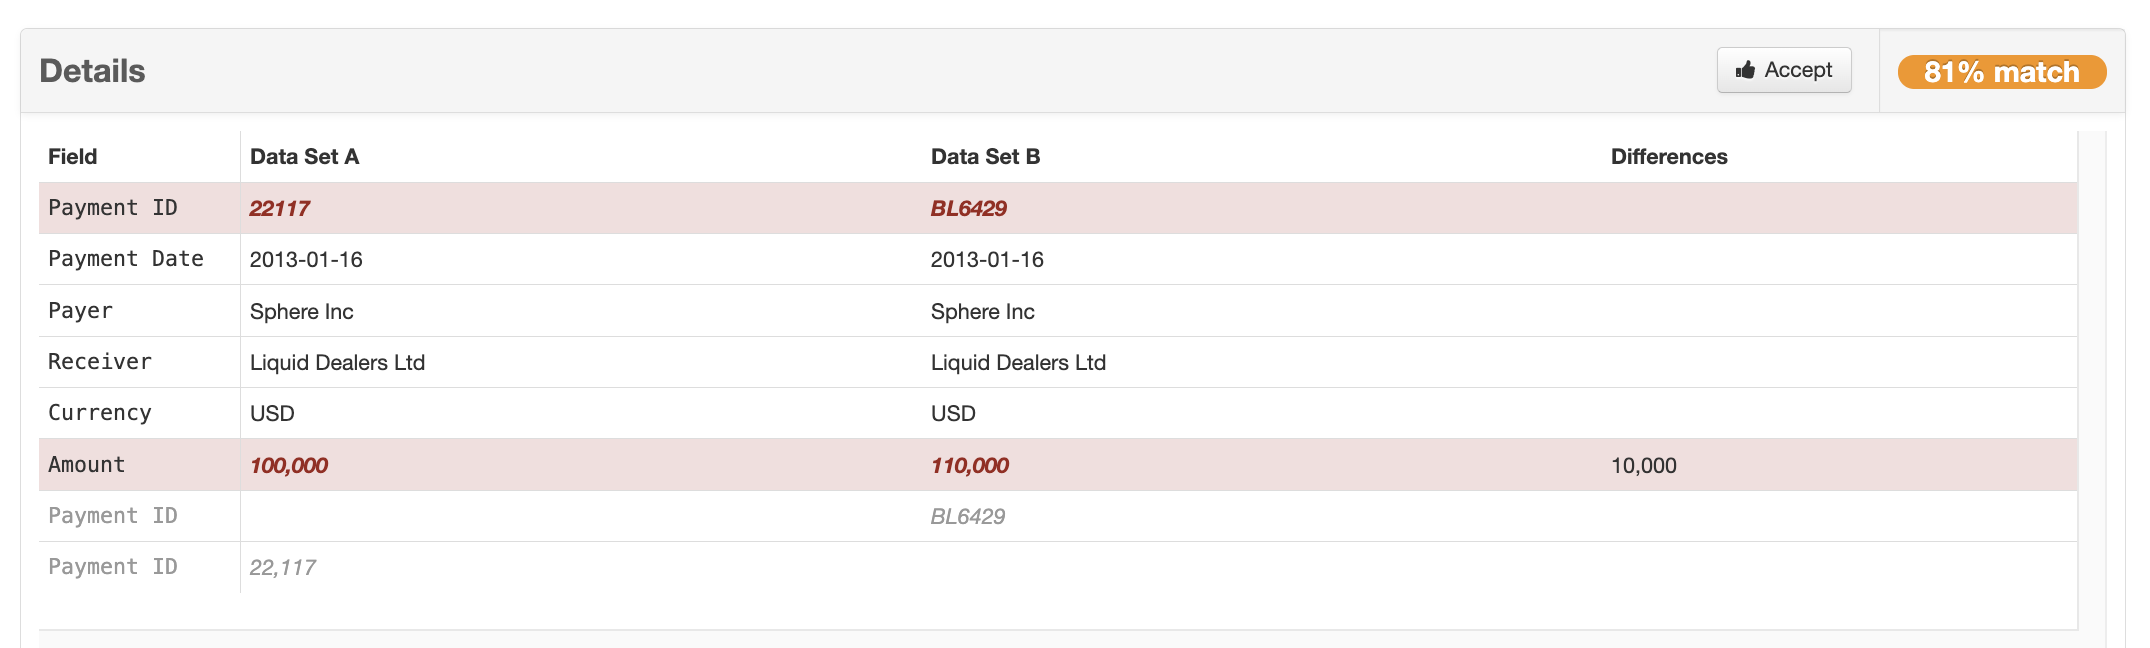Click the Field column header
This screenshot has height=648, width=2150.
click(72, 157)
